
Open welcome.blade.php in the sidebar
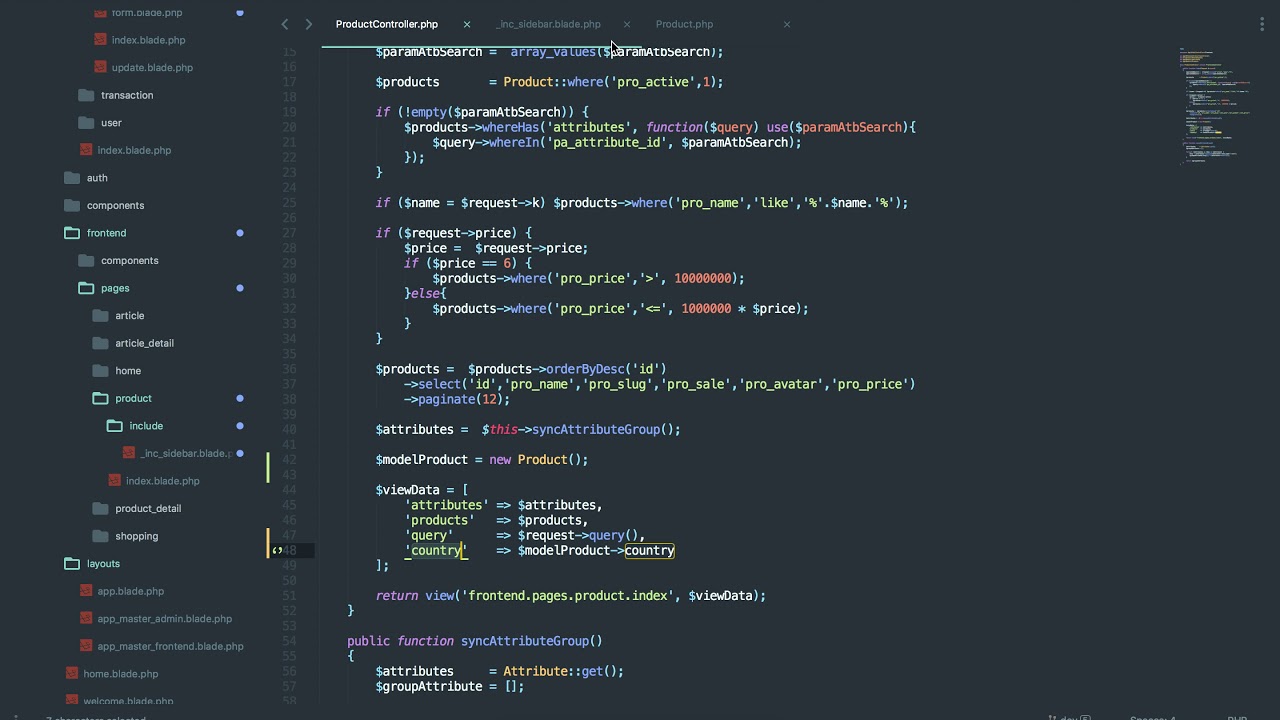pyautogui.click(x=128, y=701)
